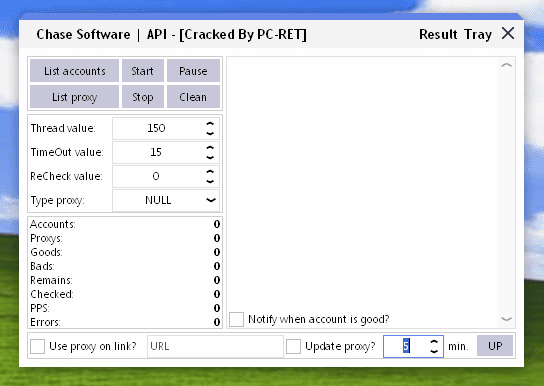Viewport: 544px width, 386px height.
Task: Click the Start button
Action: pyautogui.click(x=143, y=71)
